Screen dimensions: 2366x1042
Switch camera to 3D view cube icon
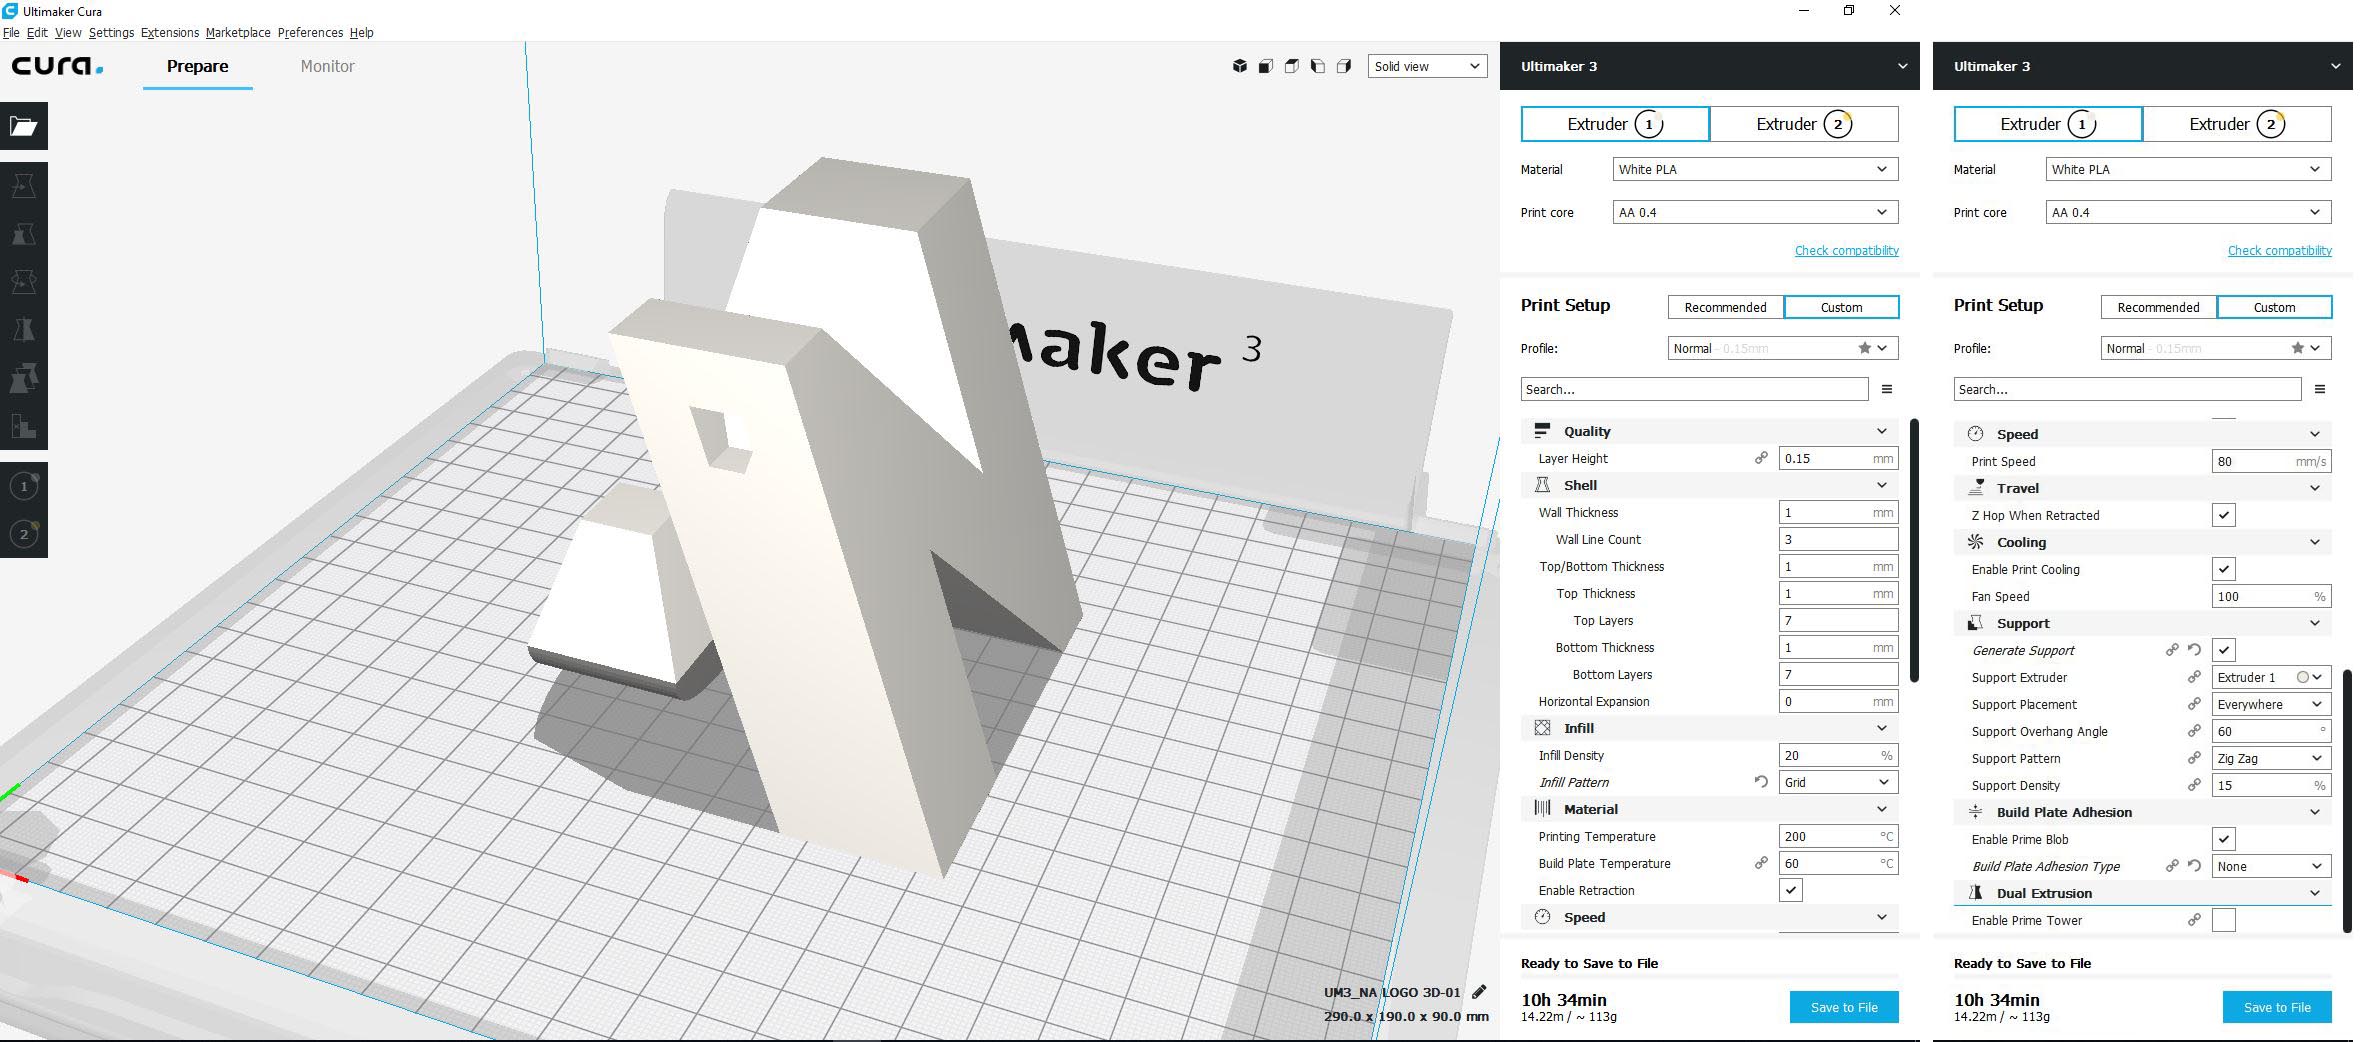click(x=1239, y=66)
